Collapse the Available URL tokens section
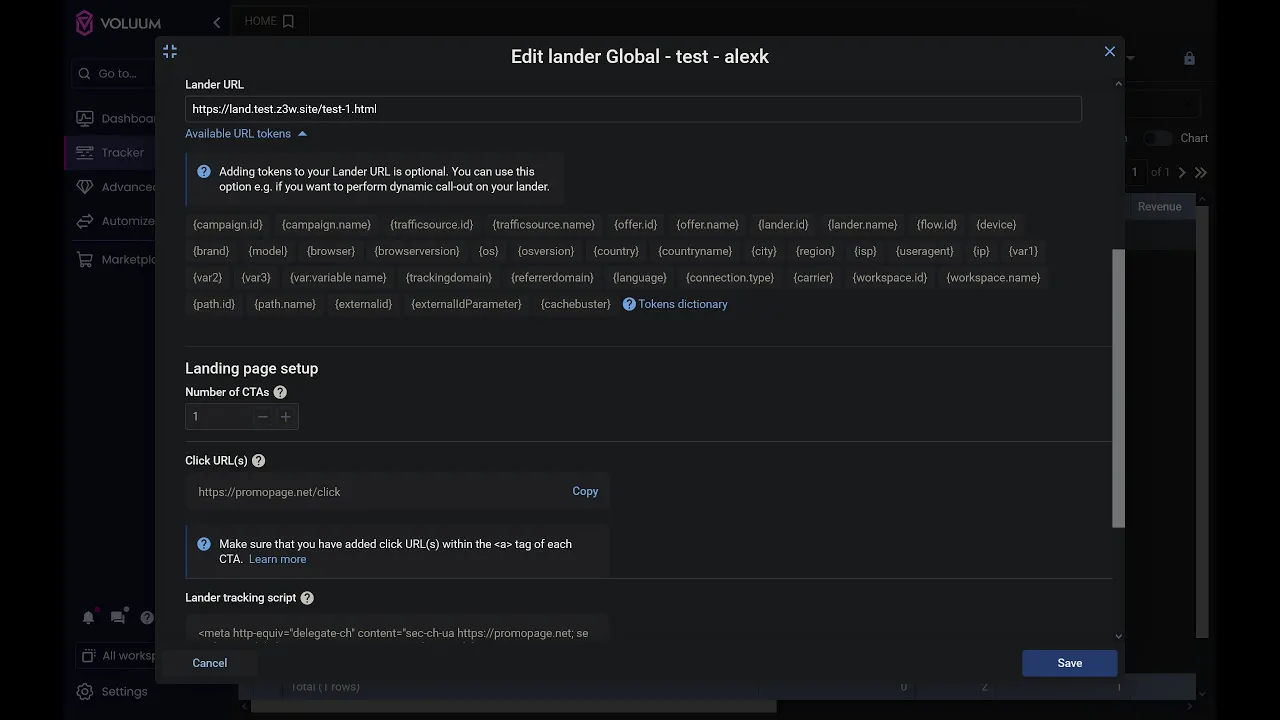Viewport: 1280px width, 720px height. pos(246,134)
